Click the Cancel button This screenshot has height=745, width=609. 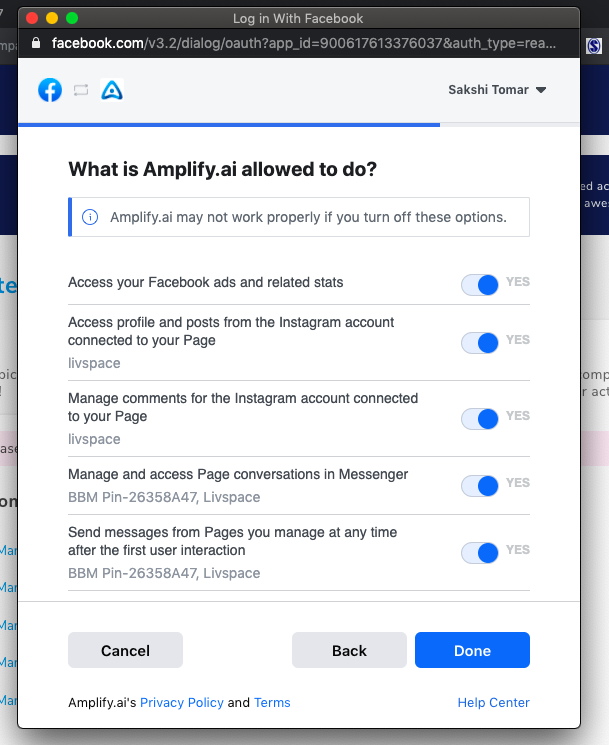[125, 650]
